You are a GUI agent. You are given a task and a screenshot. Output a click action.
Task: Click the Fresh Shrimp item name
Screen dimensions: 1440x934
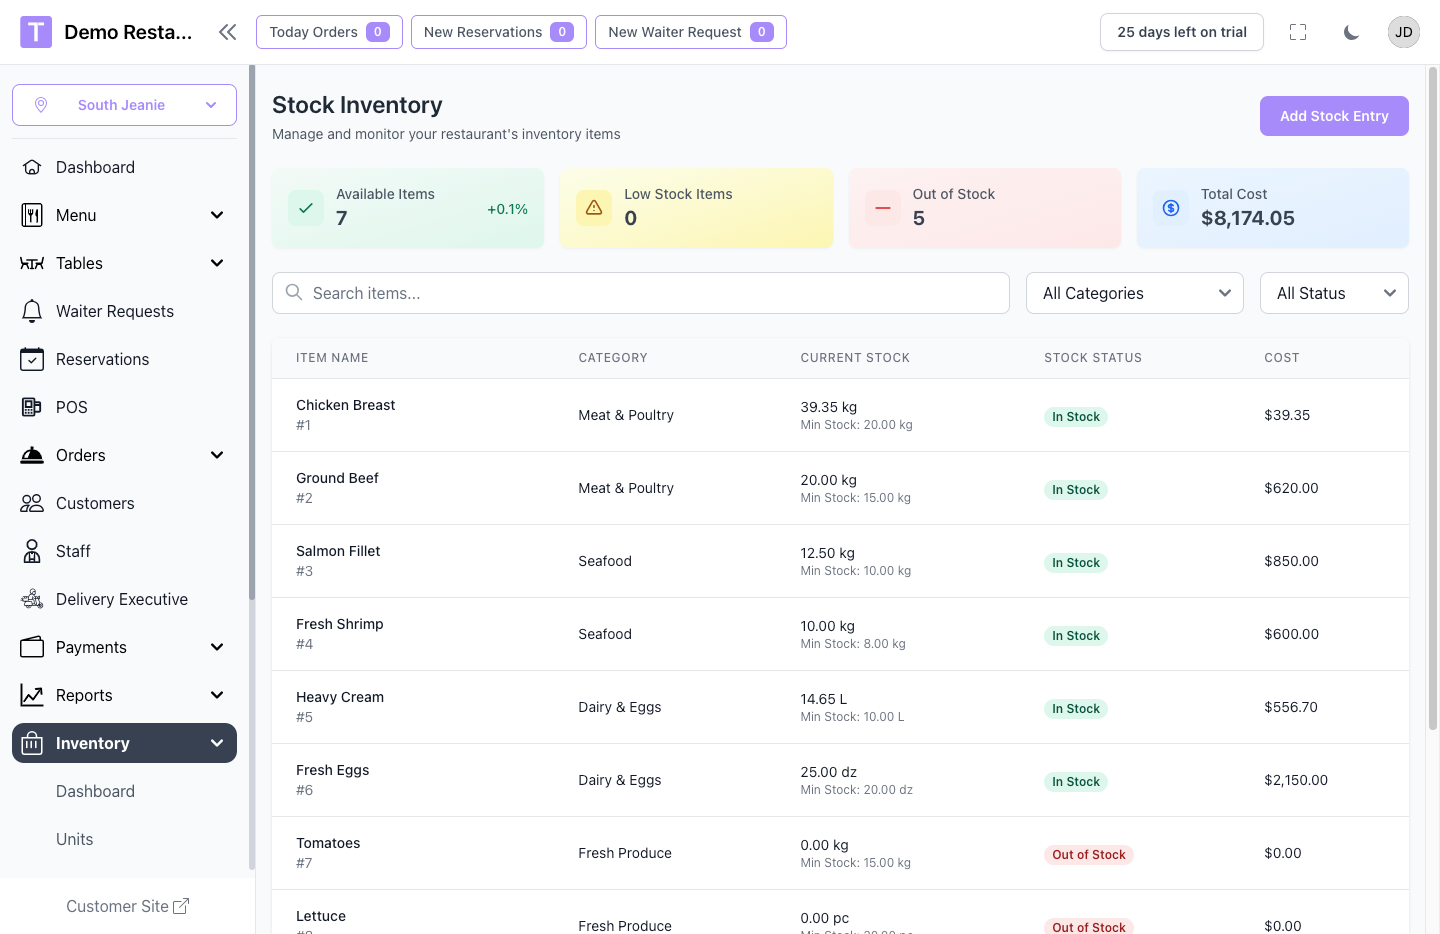click(340, 624)
